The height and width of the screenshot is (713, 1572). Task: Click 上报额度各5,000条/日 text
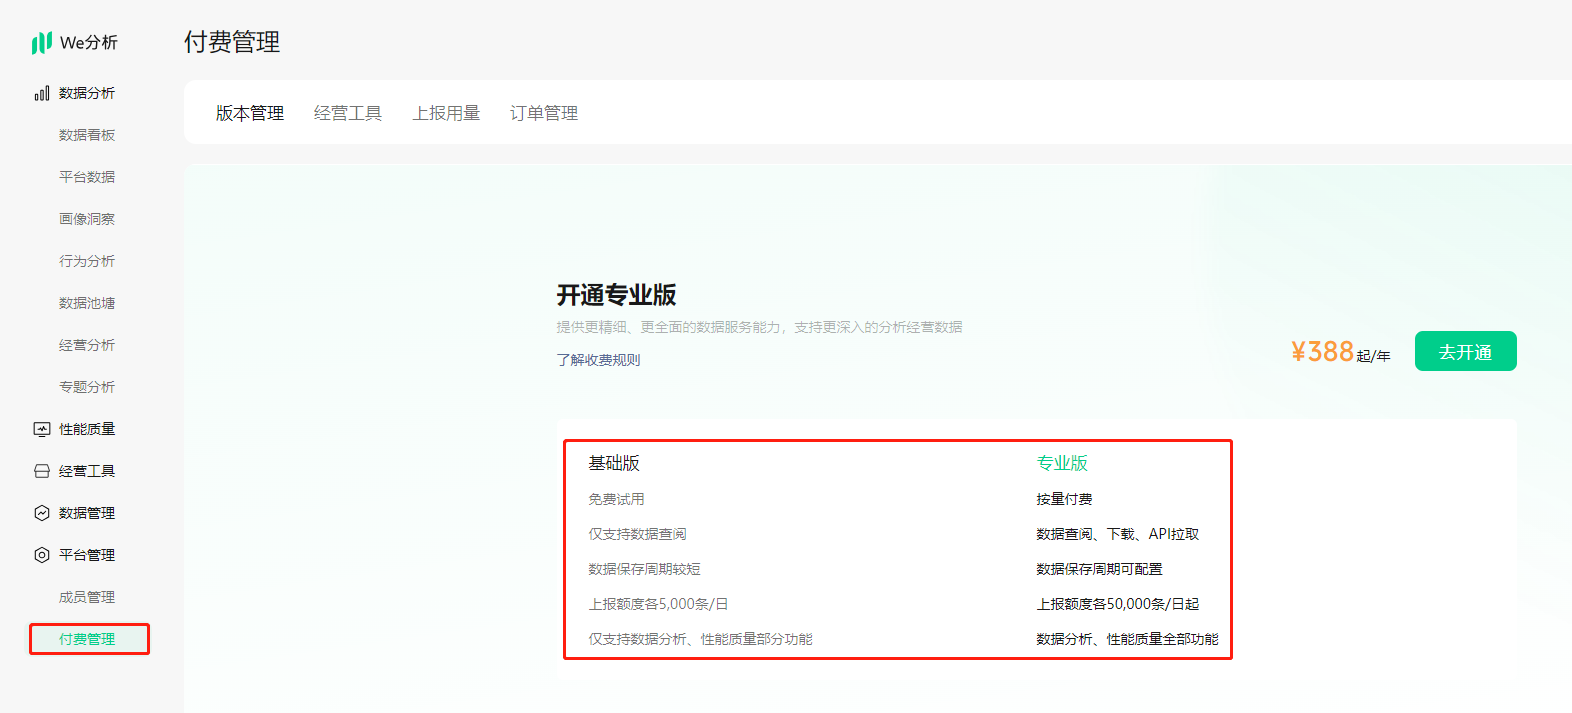tap(658, 604)
